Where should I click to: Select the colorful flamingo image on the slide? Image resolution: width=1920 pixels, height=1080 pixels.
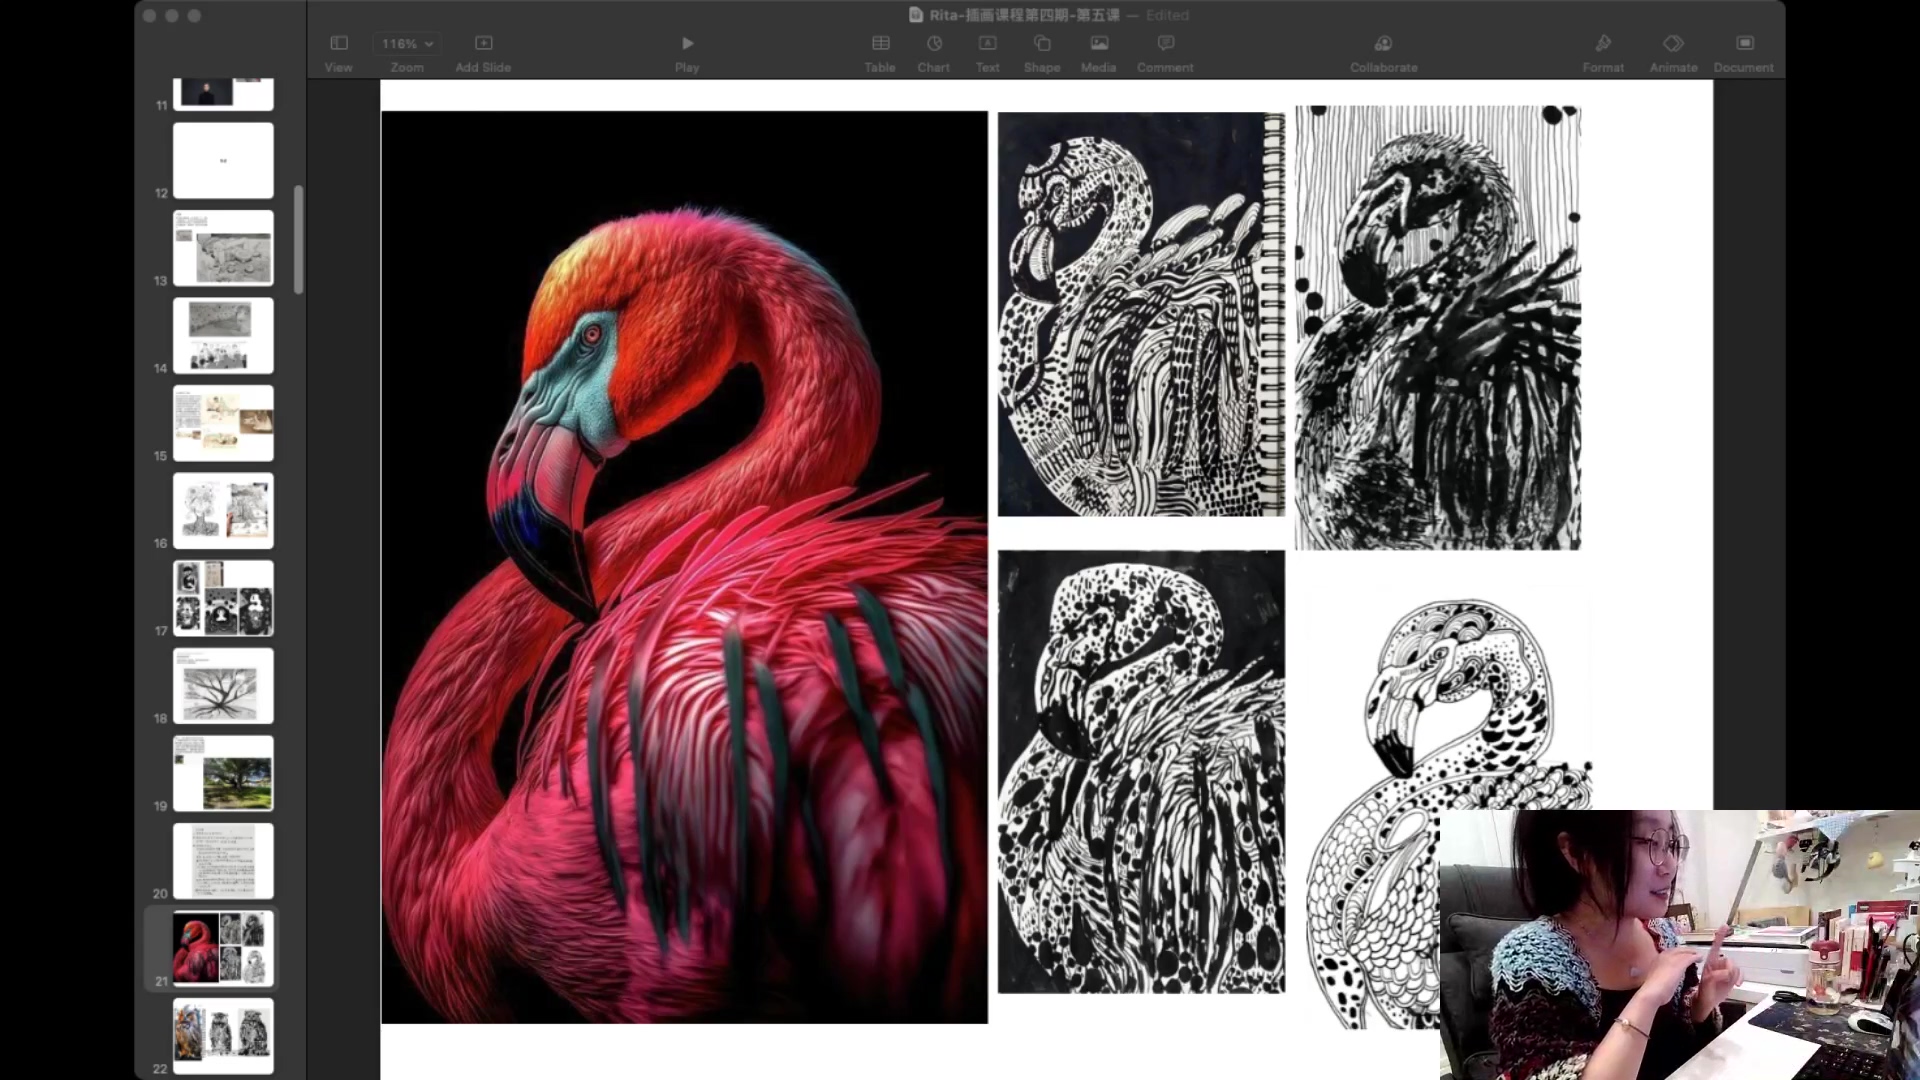pyautogui.click(x=684, y=567)
